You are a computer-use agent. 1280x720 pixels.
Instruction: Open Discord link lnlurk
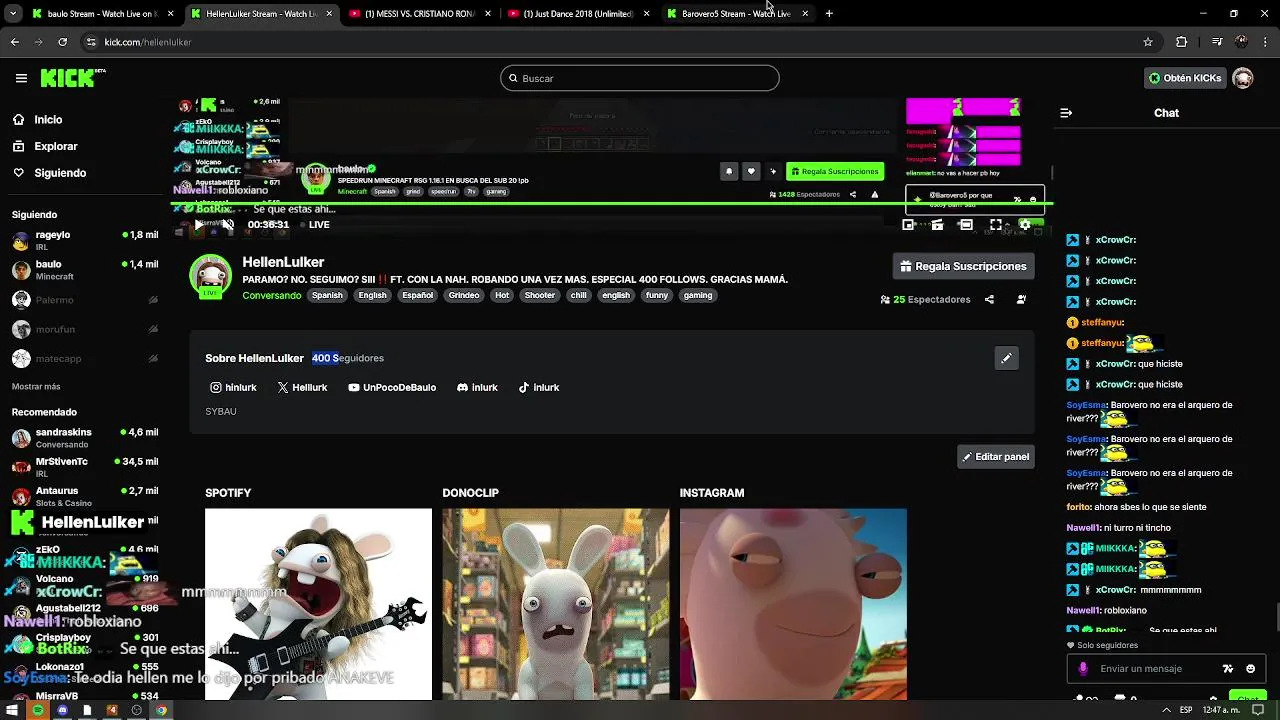[477, 387]
